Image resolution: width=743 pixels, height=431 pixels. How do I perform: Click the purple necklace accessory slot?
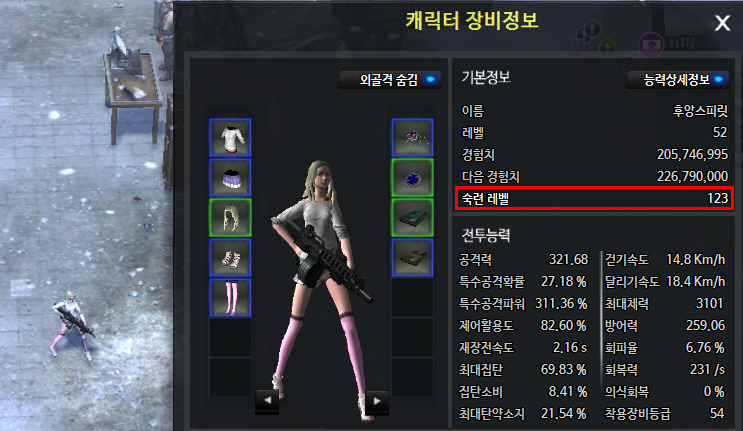[x=412, y=137]
